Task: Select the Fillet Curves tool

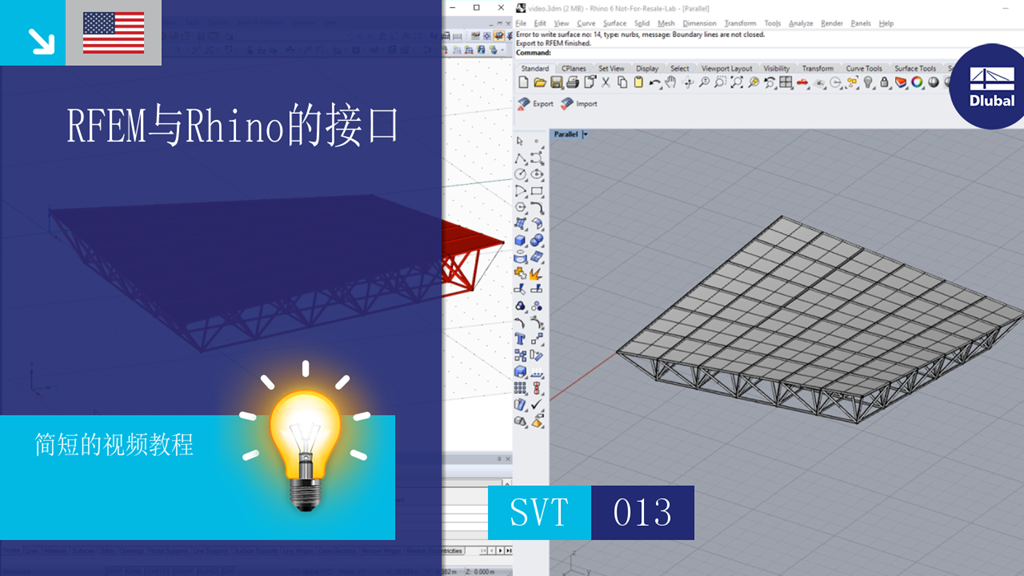Action: coord(537,208)
